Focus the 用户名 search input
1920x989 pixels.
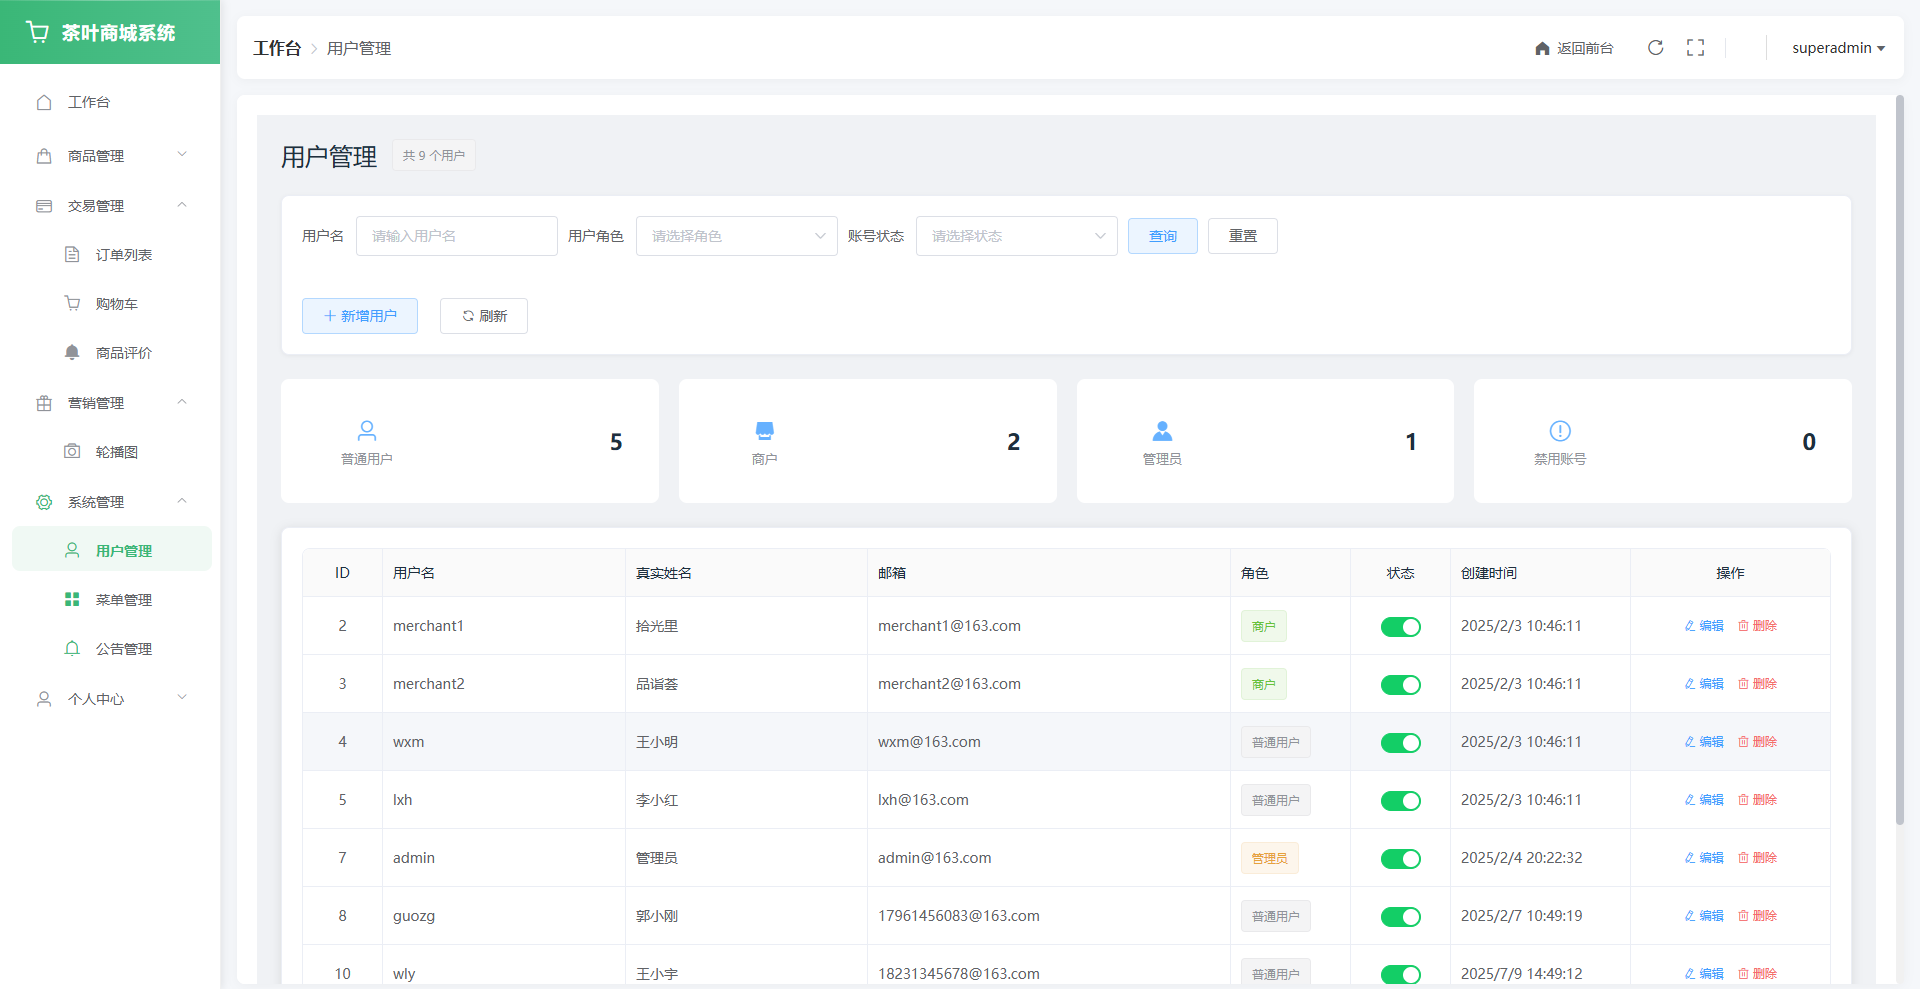[x=456, y=236]
